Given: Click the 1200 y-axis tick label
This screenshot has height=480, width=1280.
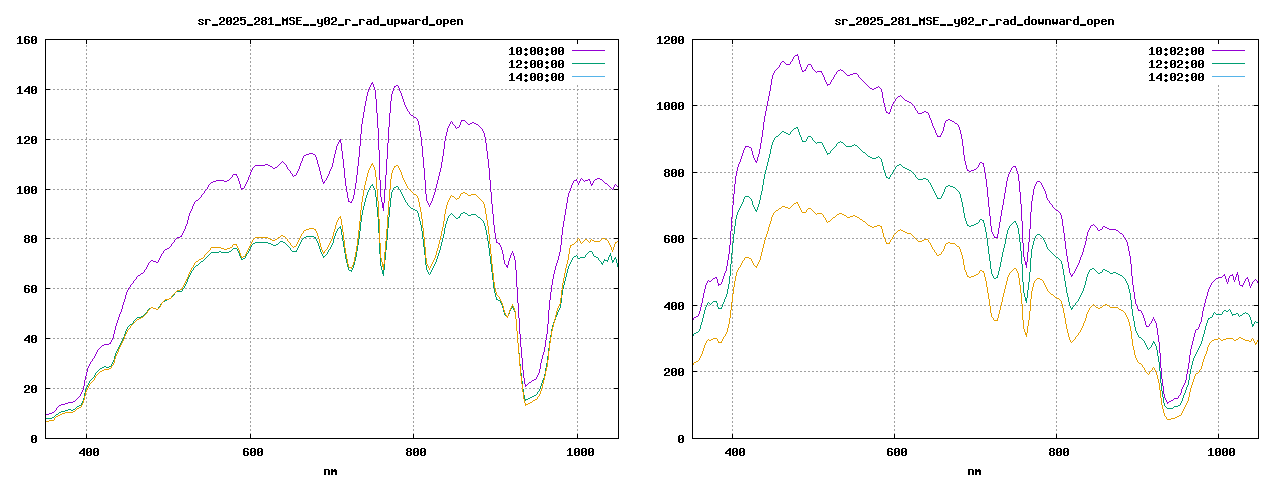Looking at the screenshot, I should pos(670,40).
